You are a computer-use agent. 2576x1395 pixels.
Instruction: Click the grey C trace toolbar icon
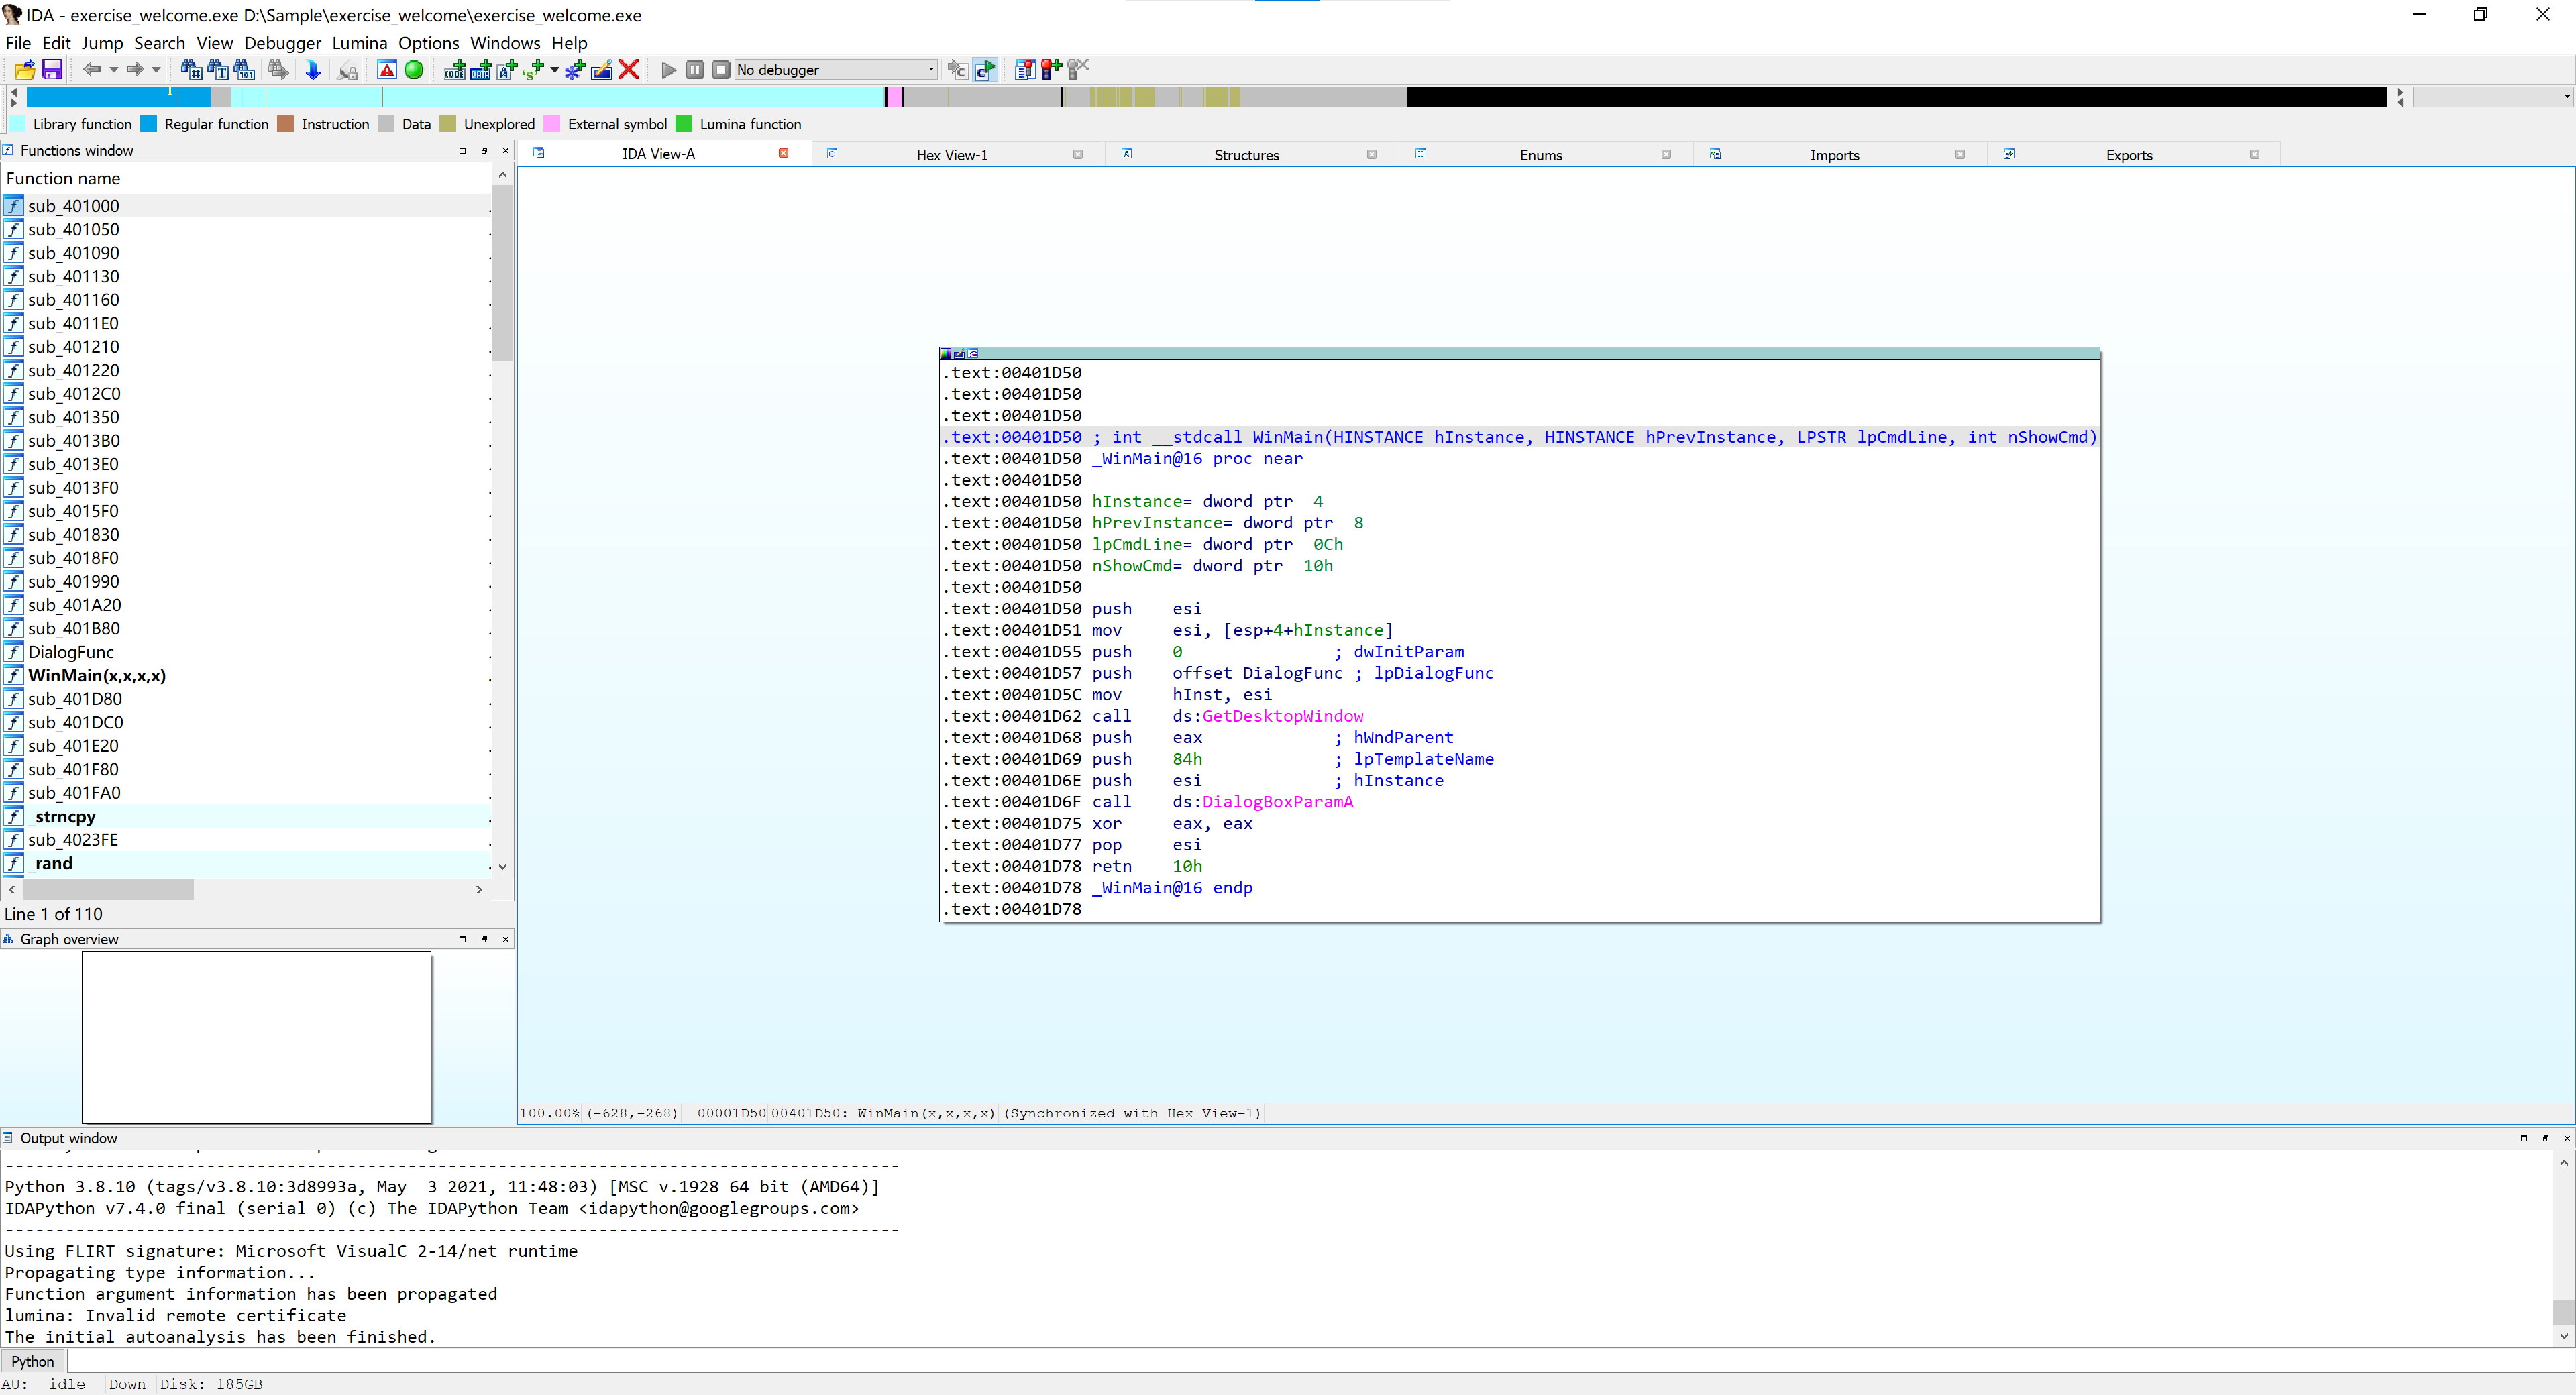[958, 69]
